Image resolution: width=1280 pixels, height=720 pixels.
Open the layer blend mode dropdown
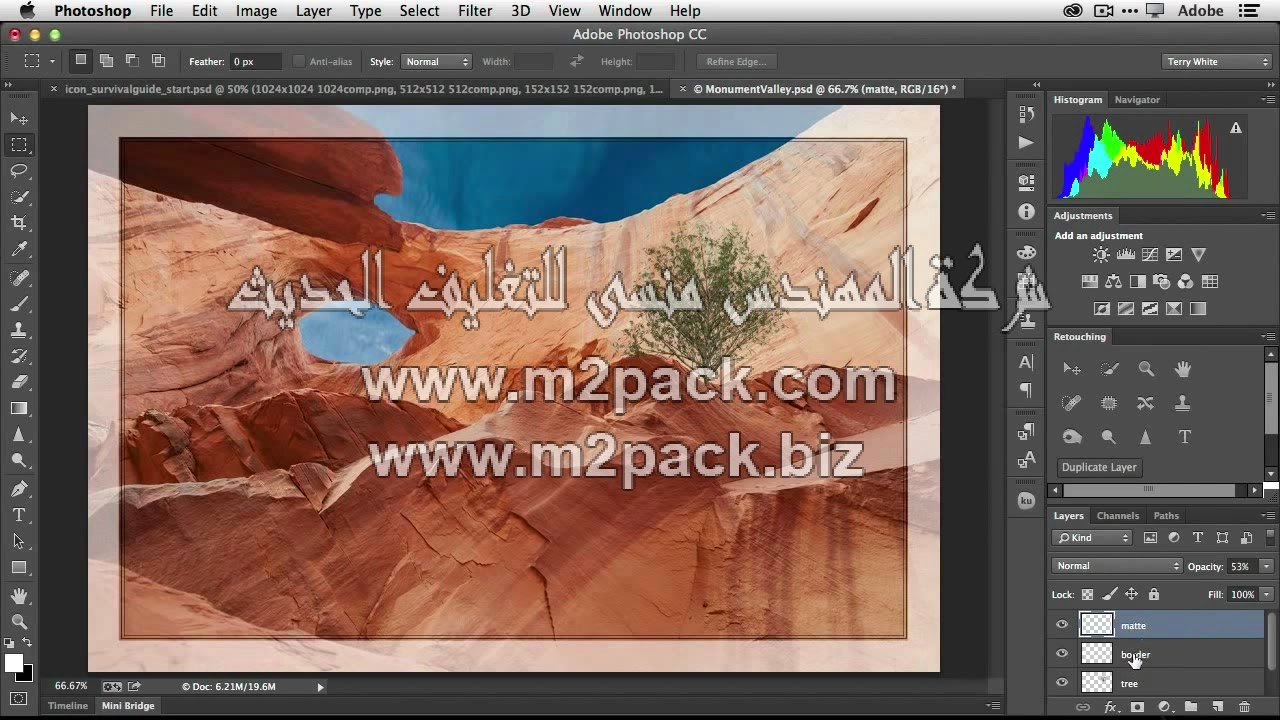click(1117, 566)
